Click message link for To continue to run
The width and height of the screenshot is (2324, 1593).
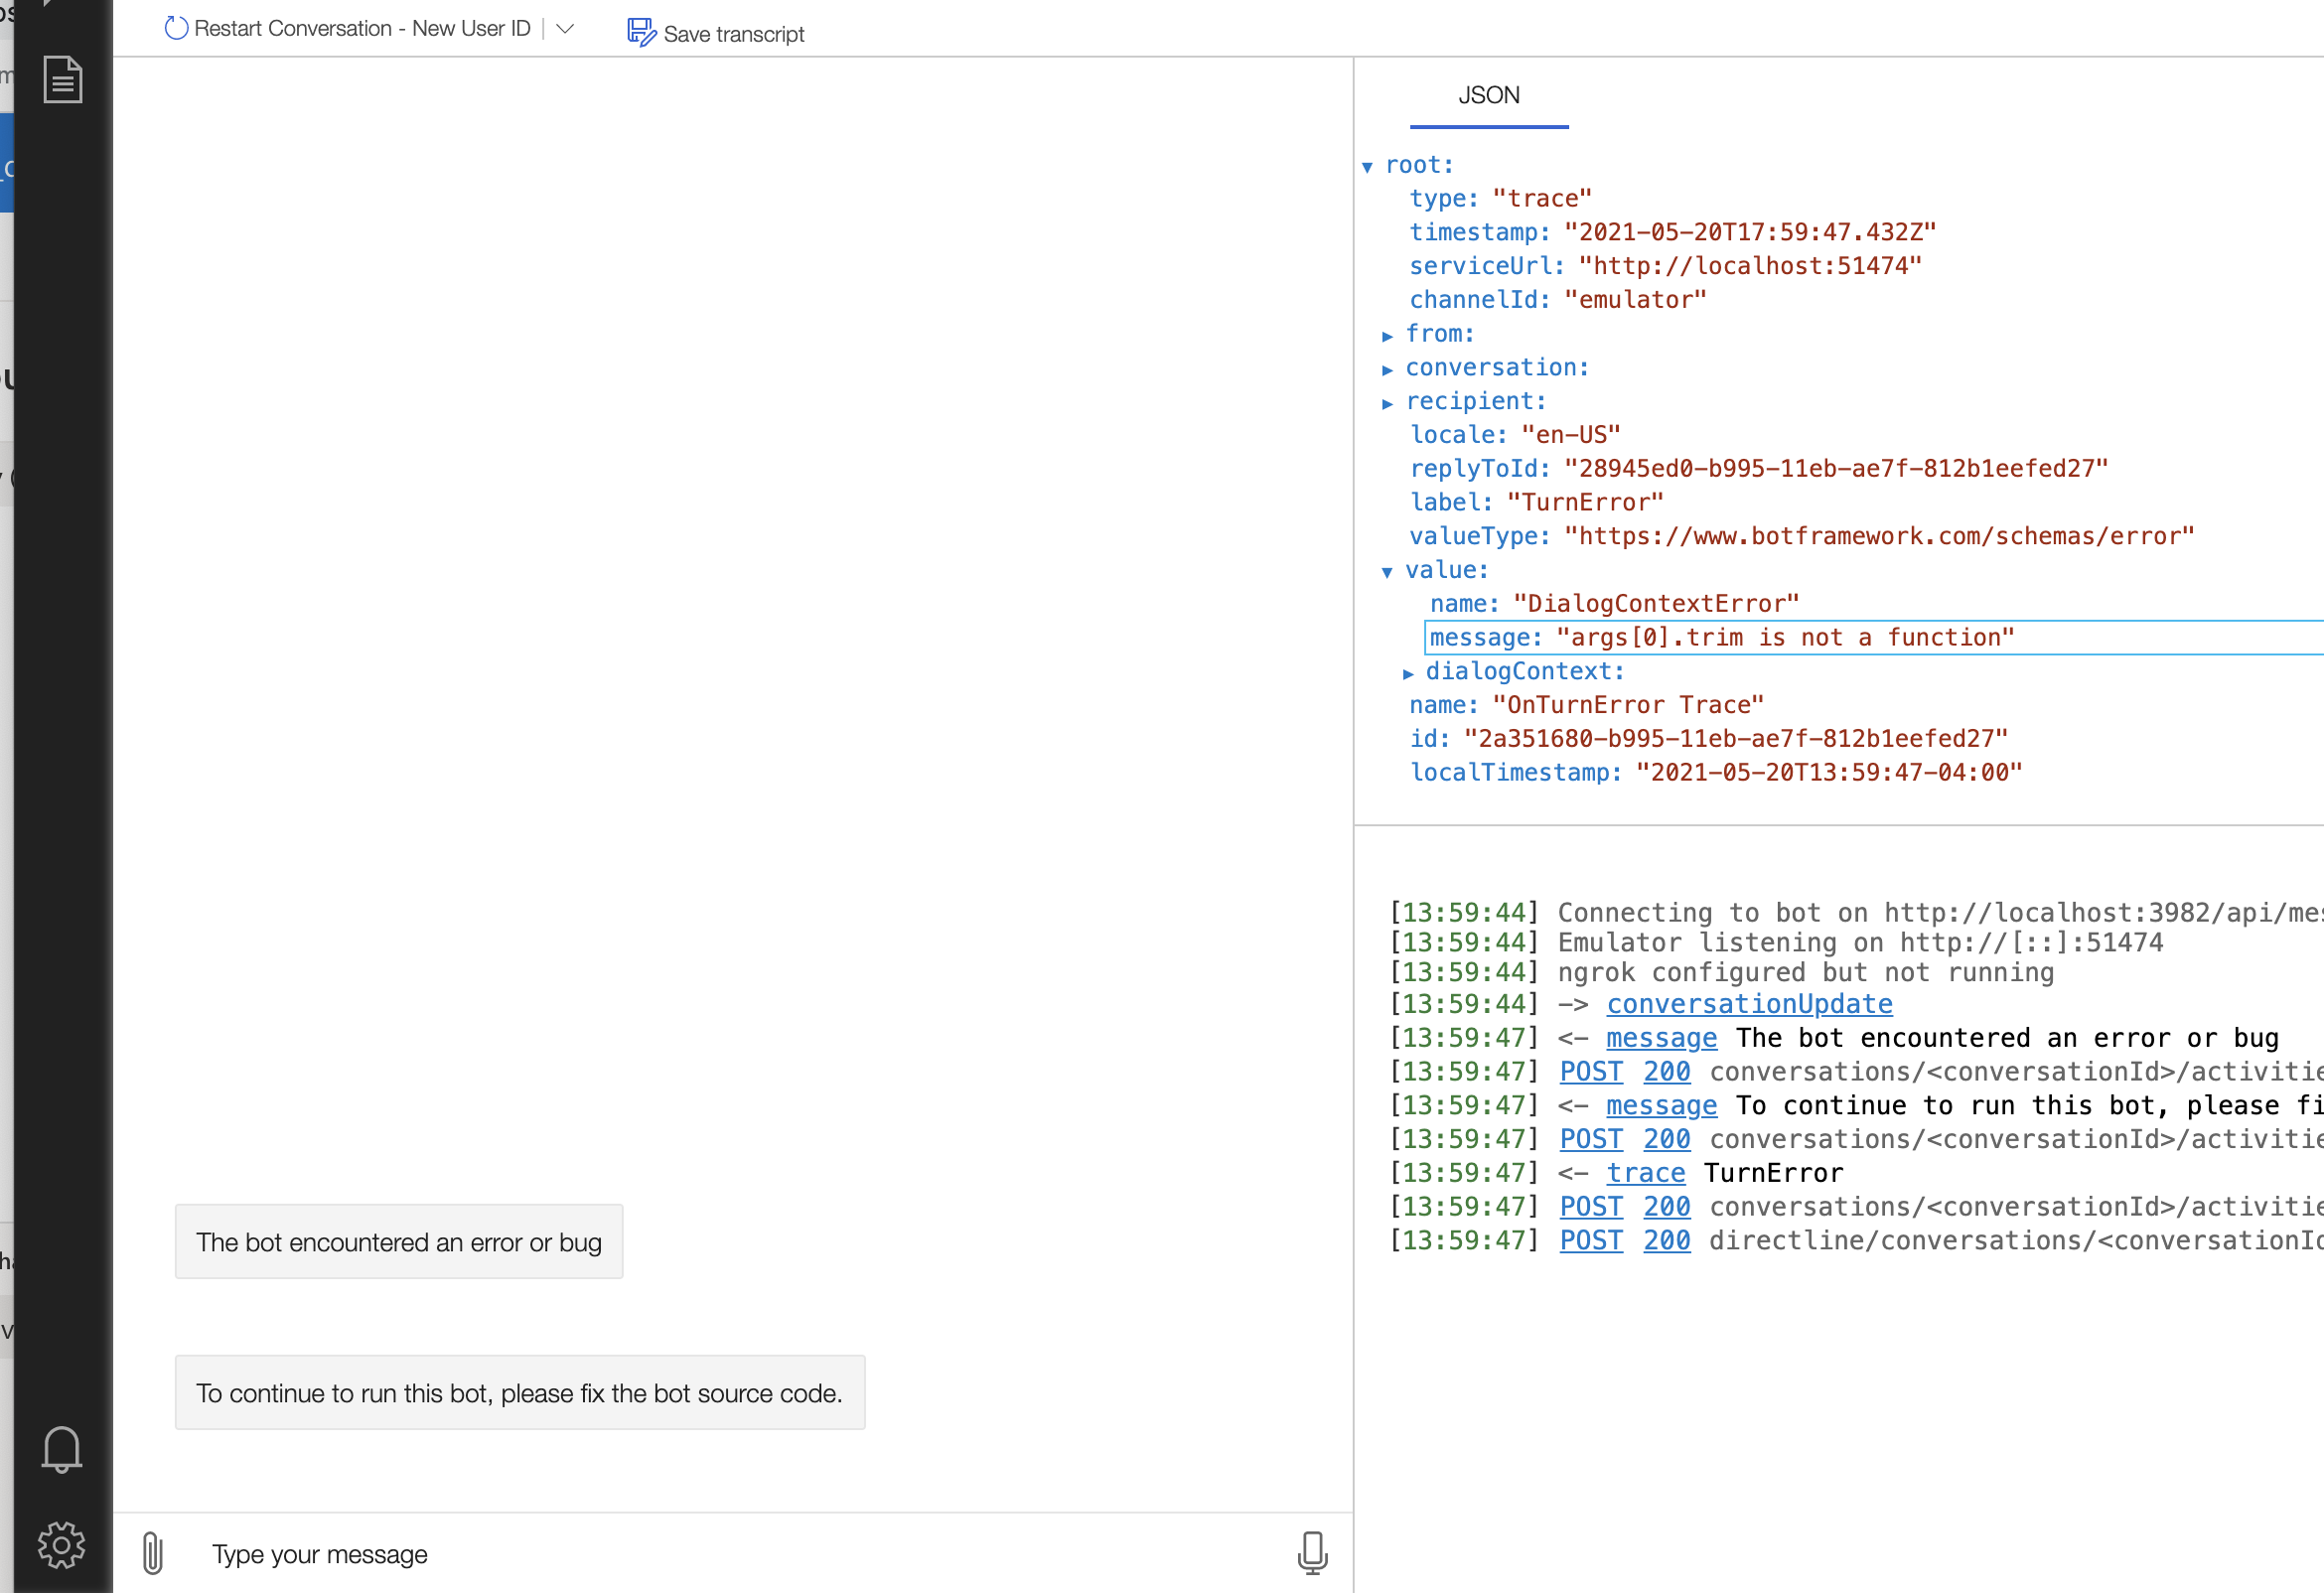[x=1661, y=1106]
